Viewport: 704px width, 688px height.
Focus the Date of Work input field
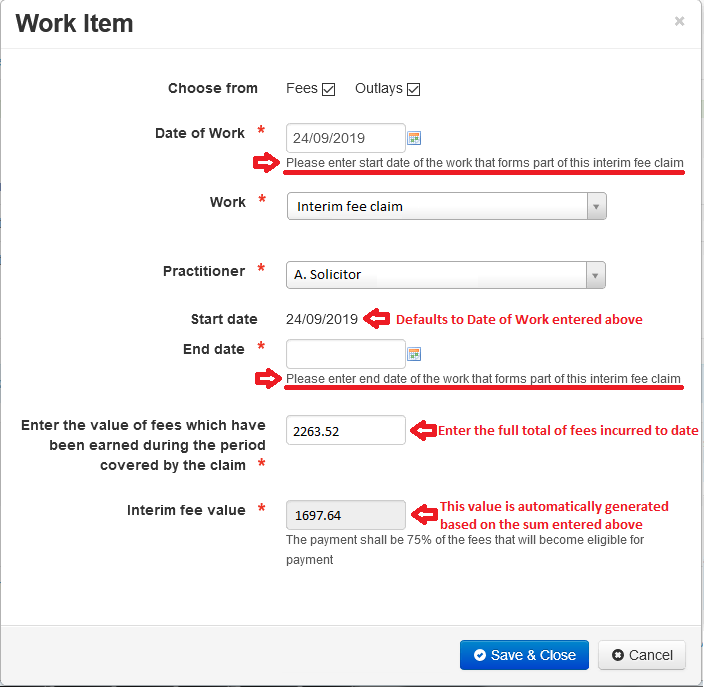click(346, 138)
